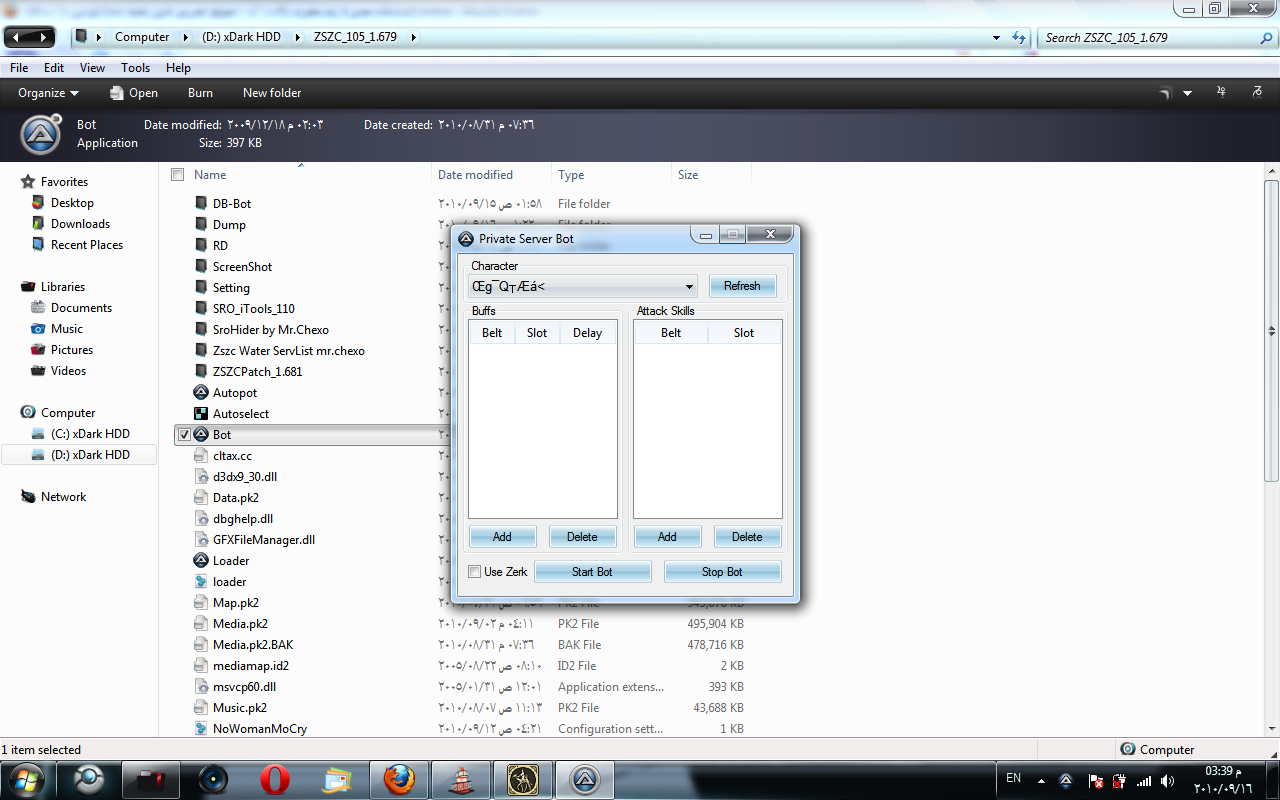
Task: Select the DB-Bot folder icon
Action: [201, 204]
